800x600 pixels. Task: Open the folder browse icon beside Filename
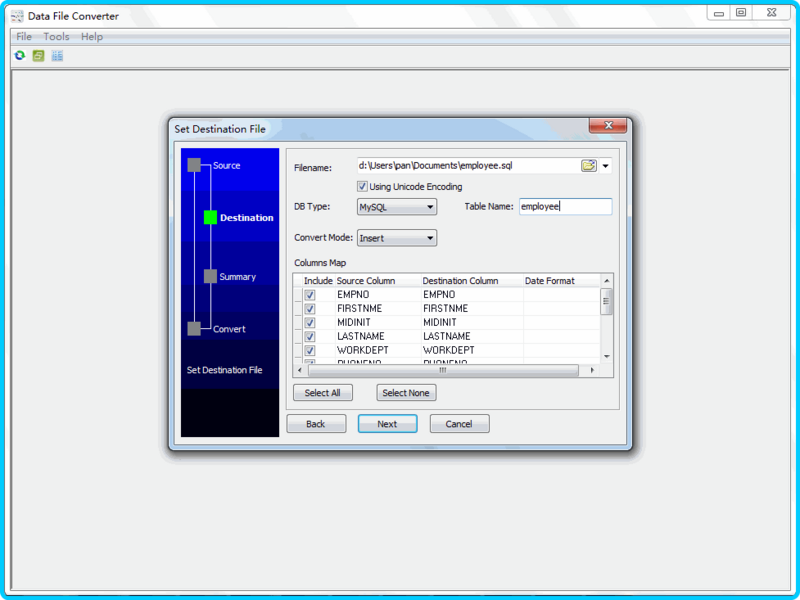tap(588, 165)
